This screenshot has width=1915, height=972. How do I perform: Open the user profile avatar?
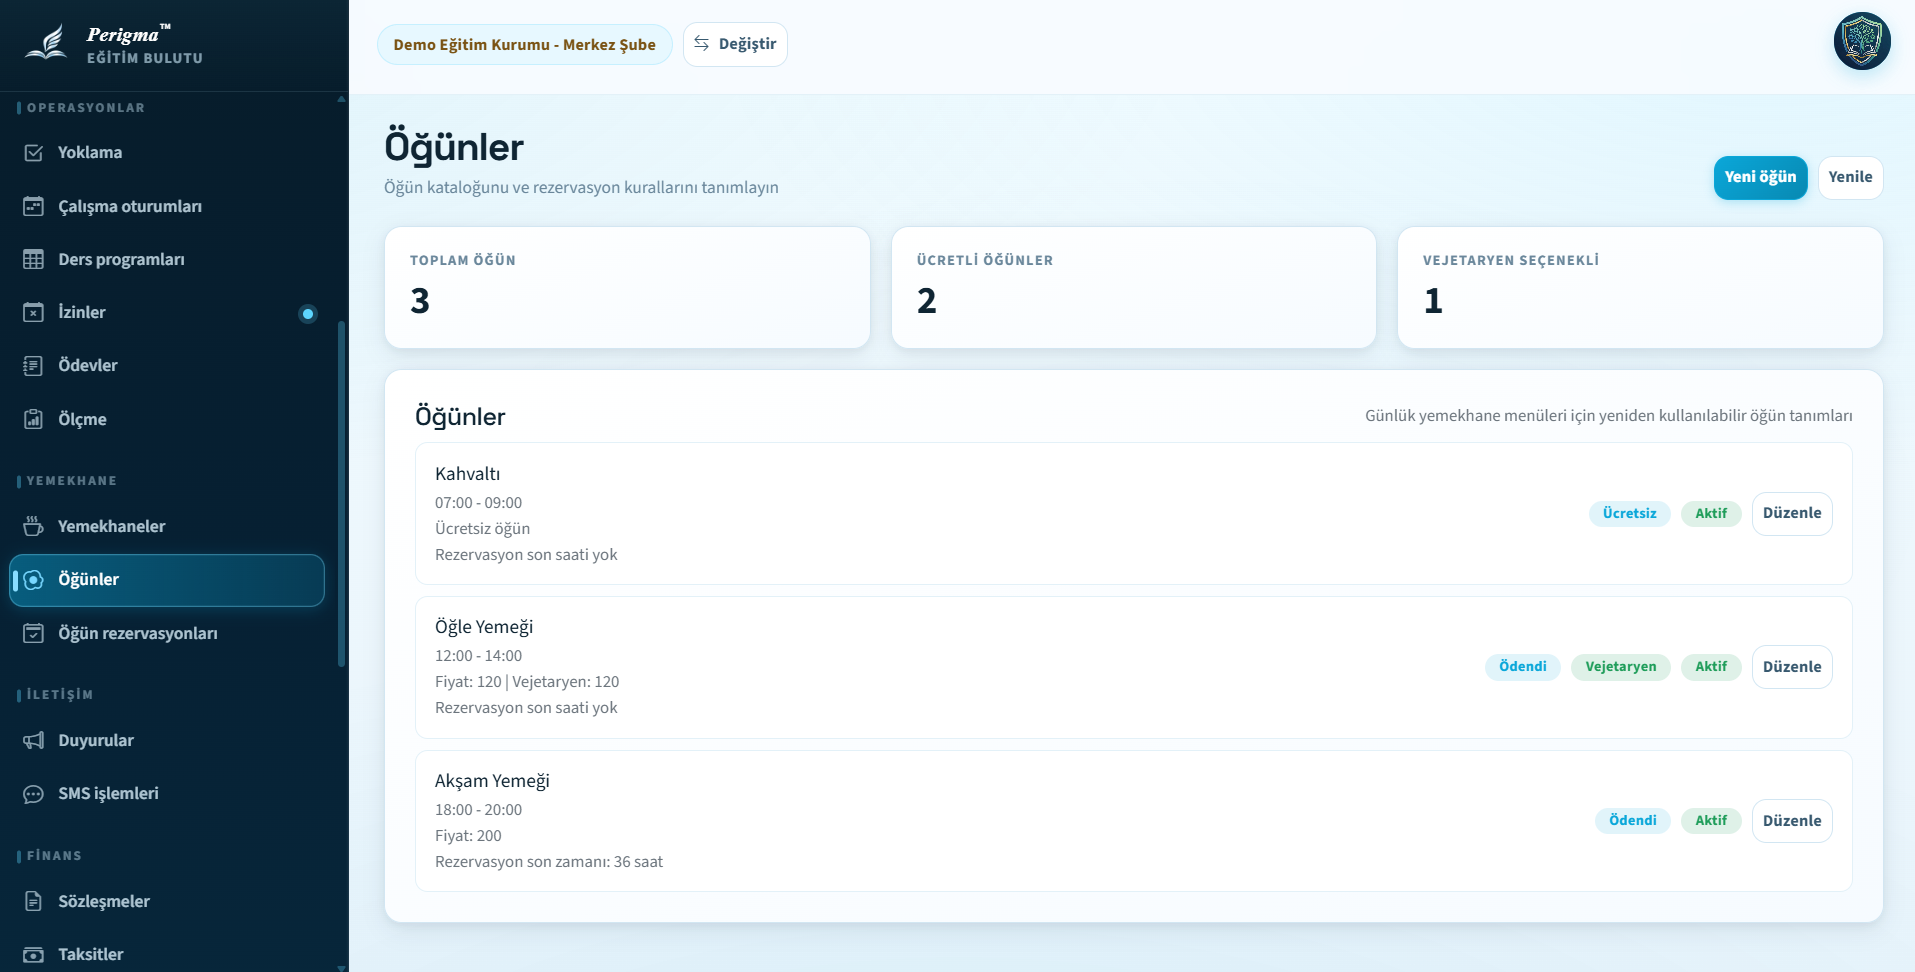(1861, 41)
